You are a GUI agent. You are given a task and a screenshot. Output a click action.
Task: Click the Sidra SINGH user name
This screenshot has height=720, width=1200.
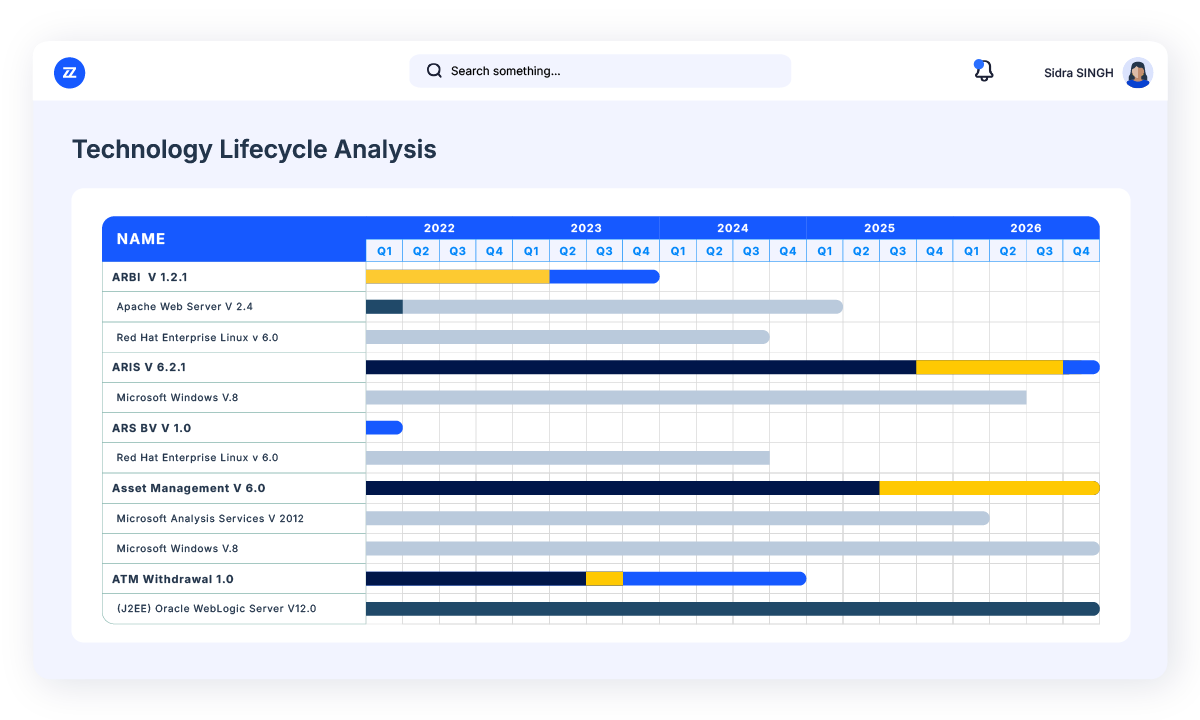[1078, 73]
